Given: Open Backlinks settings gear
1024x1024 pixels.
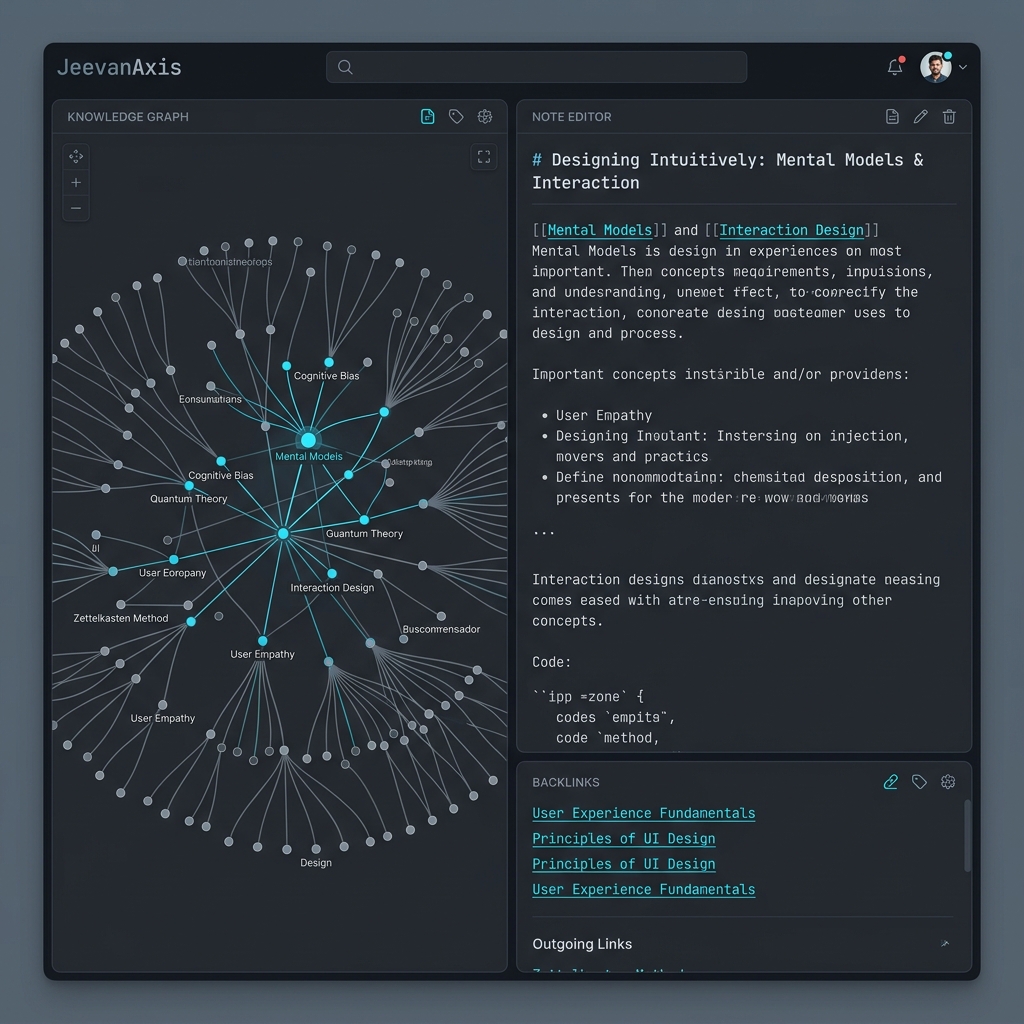Looking at the screenshot, I should tap(948, 782).
